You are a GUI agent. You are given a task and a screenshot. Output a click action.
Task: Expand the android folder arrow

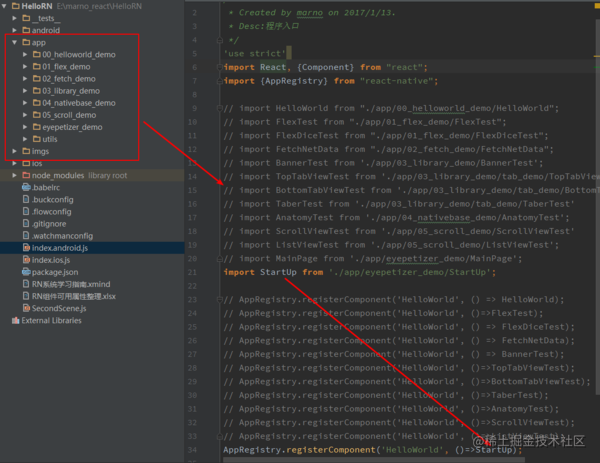[15, 30]
